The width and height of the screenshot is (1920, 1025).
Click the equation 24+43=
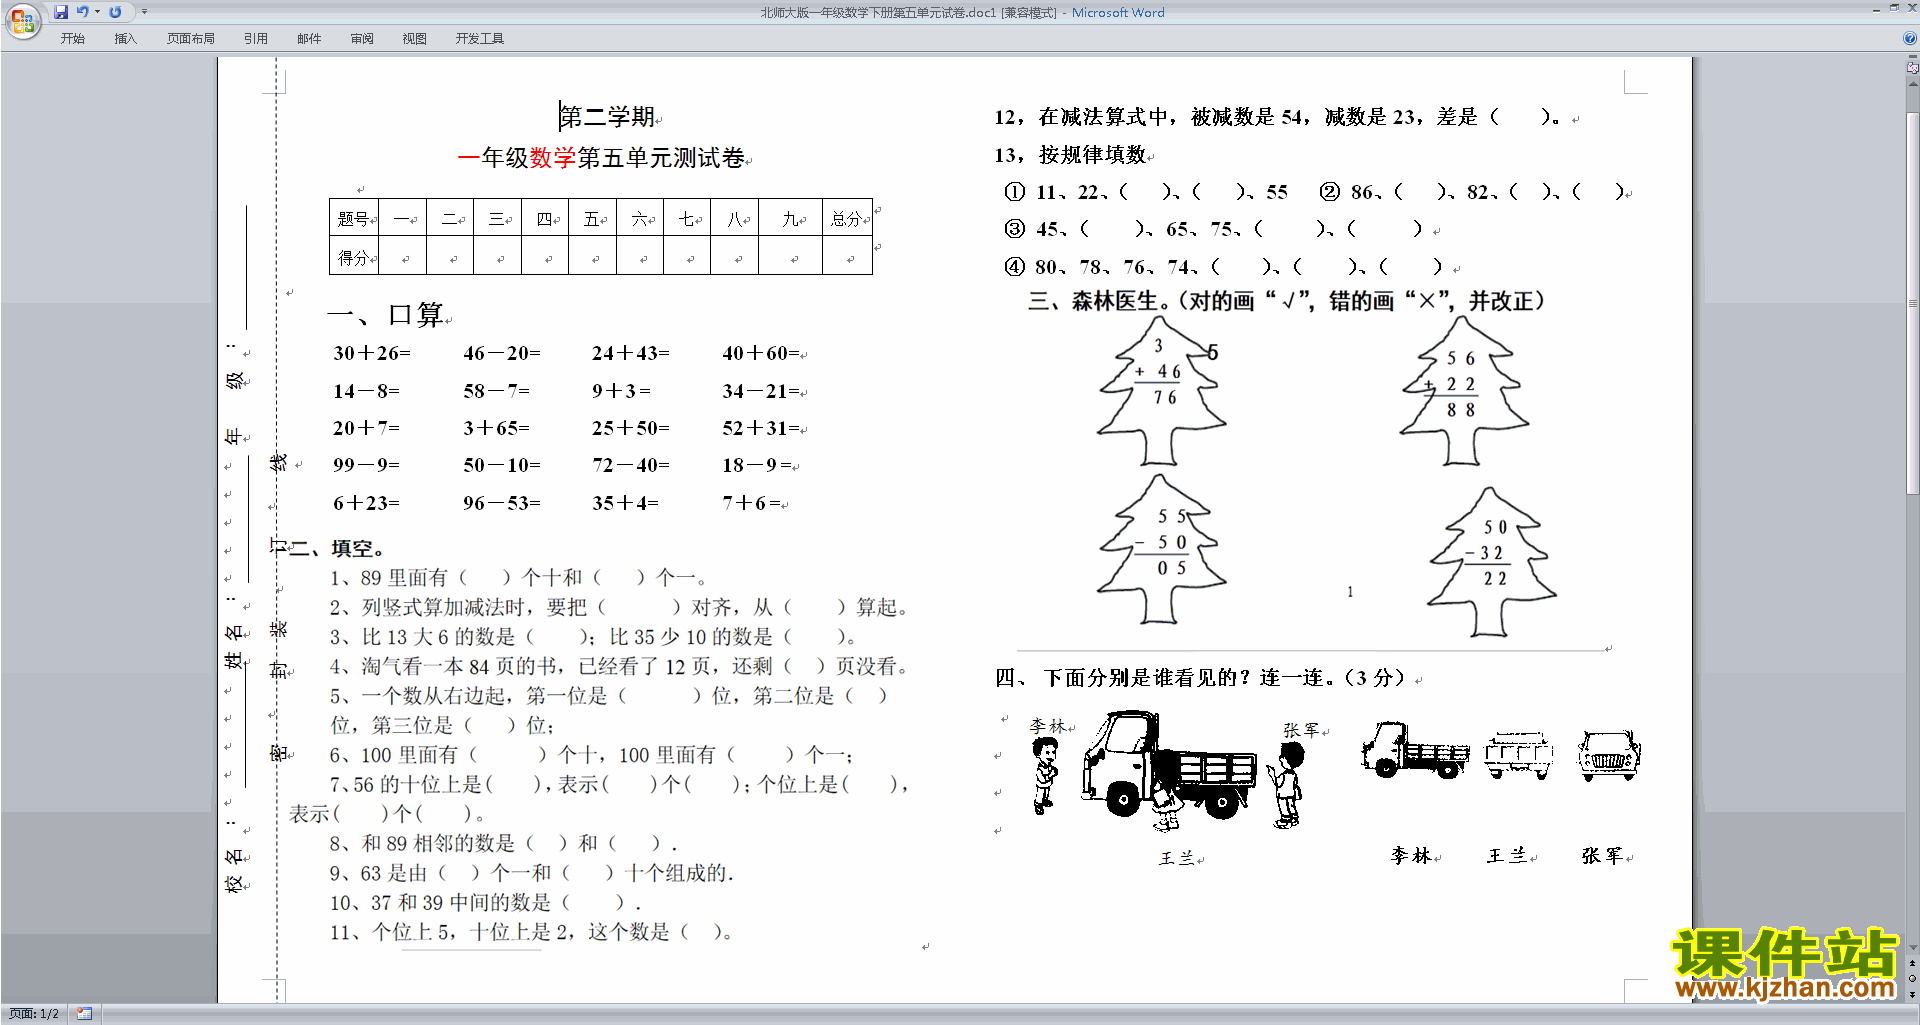tap(631, 353)
